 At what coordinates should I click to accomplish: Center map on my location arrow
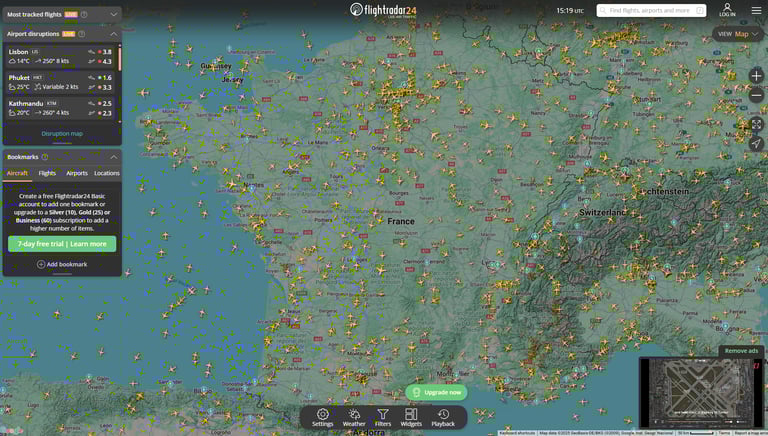click(756, 144)
